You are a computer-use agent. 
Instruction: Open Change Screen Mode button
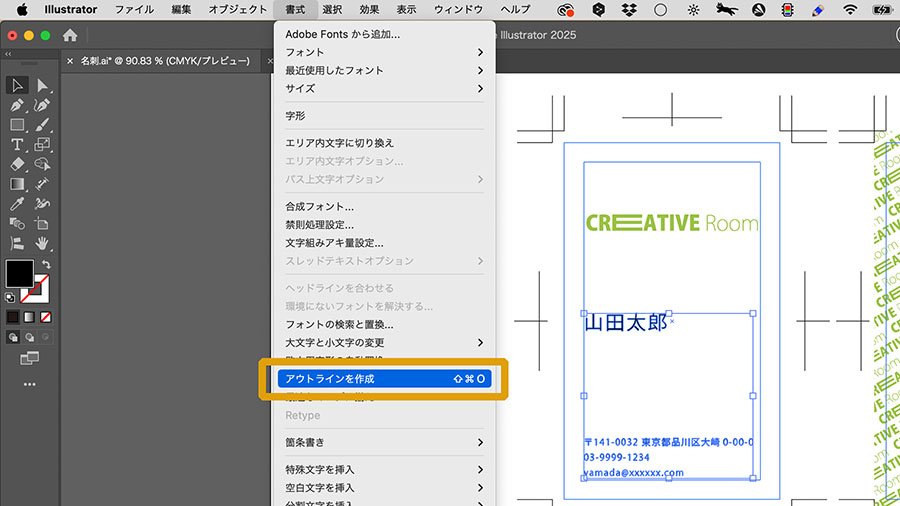[29, 359]
